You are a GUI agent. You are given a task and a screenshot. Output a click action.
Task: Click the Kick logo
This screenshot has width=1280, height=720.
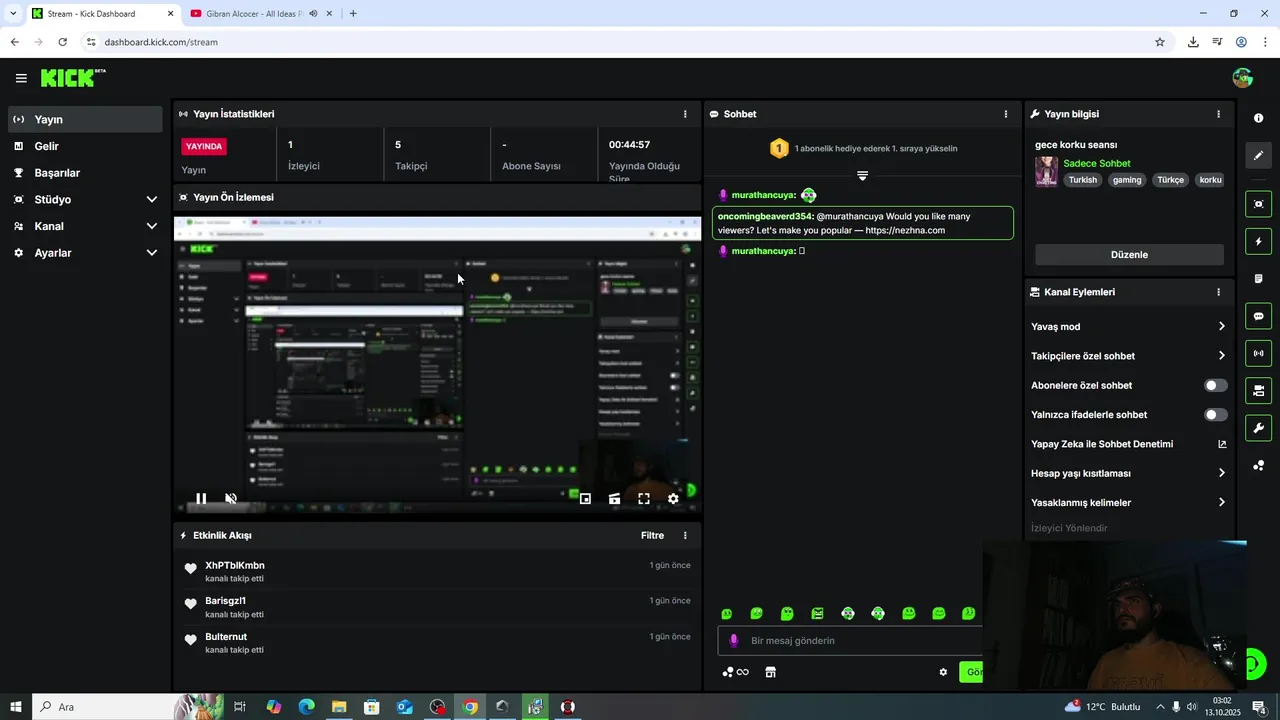(x=73, y=78)
